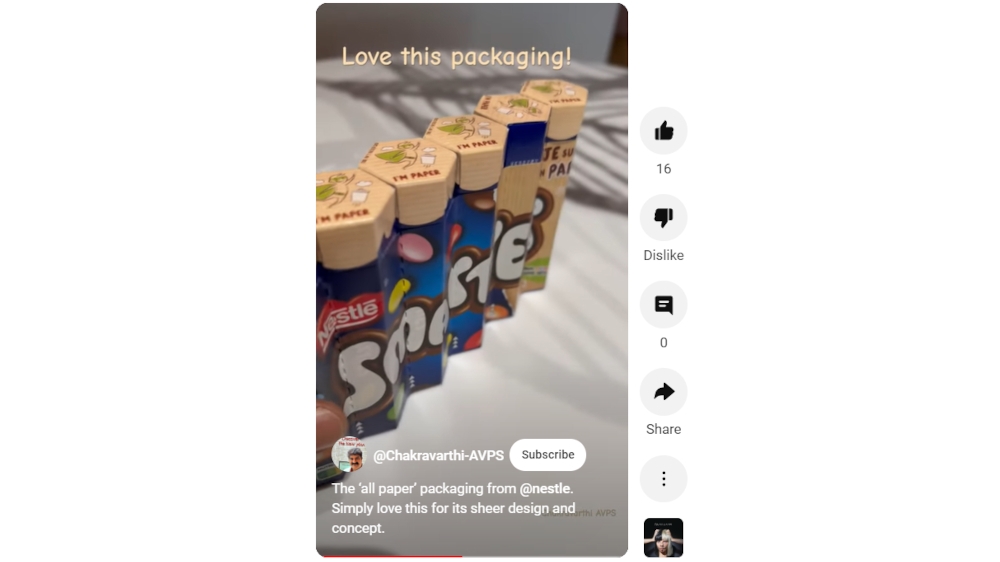Image resolution: width=1000 pixels, height=562 pixels.
Task: Like this Short with the thumbs-up icon
Action: pos(663,131)
